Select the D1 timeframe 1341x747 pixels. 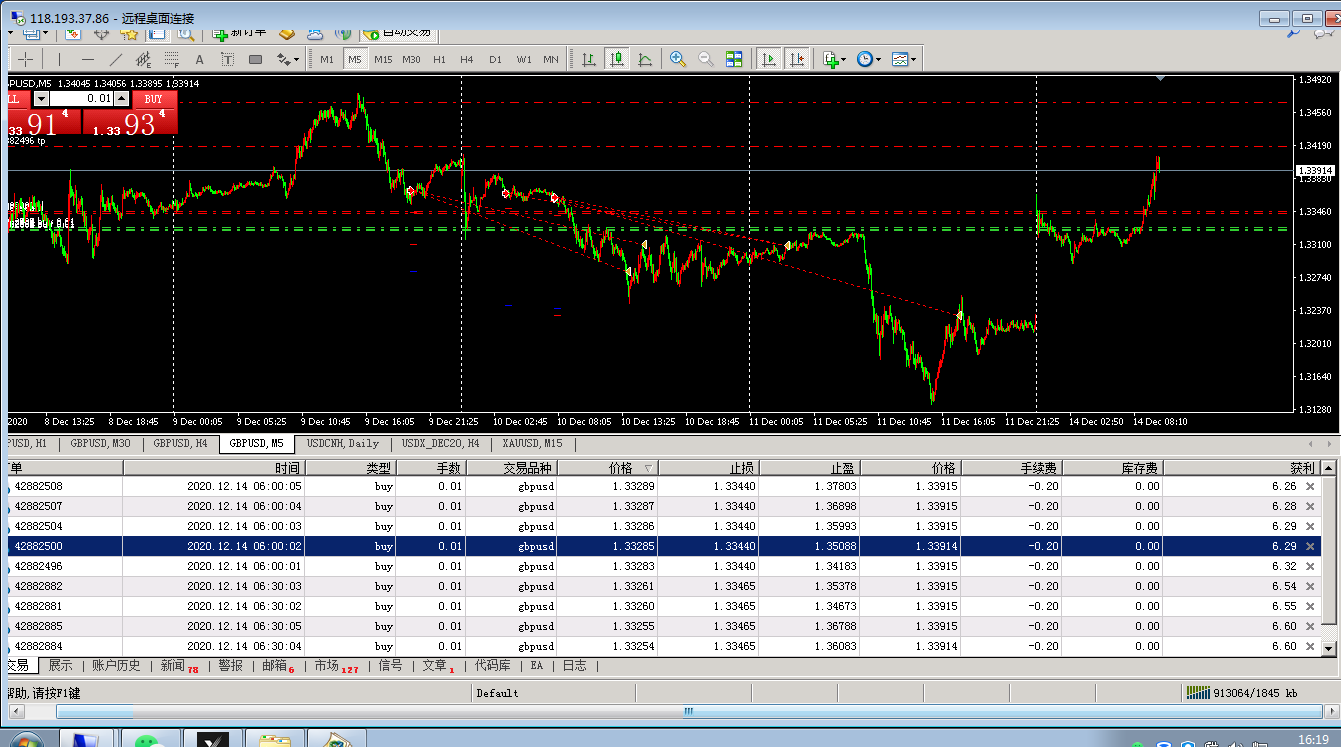click(x=495, y=59)
